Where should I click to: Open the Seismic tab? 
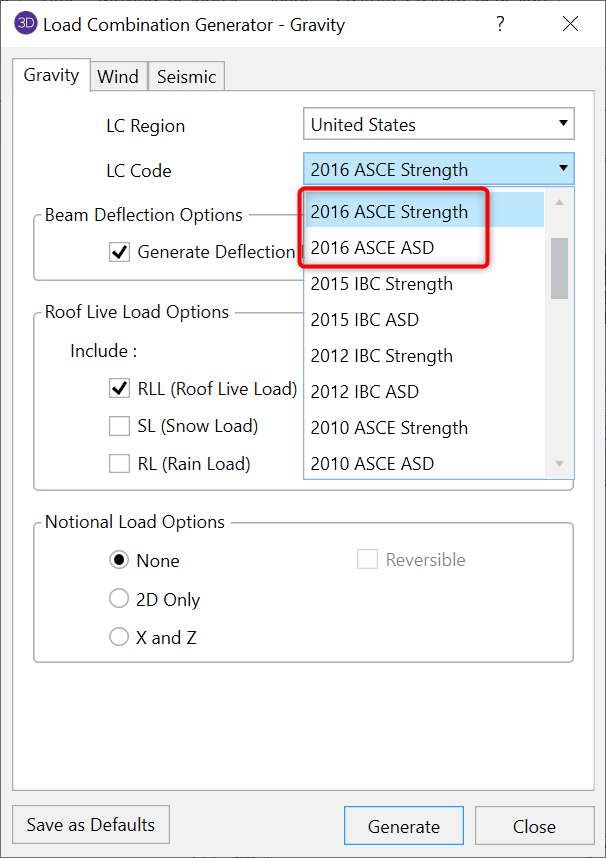click(x=186, y=77)
